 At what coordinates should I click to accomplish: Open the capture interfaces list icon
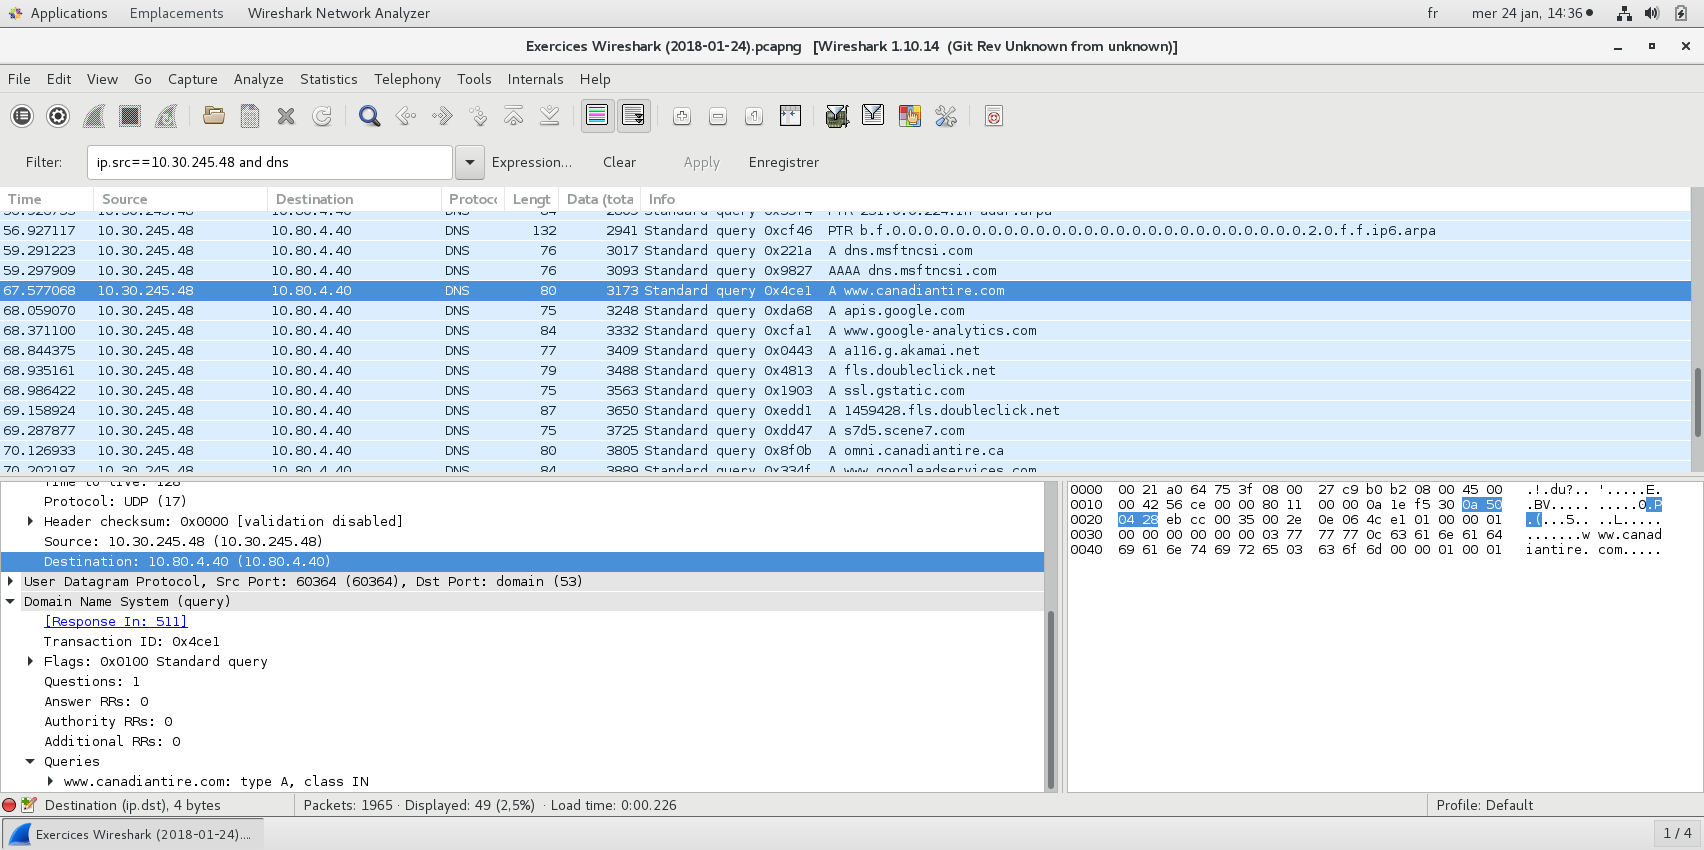pyautogui.click(x=22, y=116)
